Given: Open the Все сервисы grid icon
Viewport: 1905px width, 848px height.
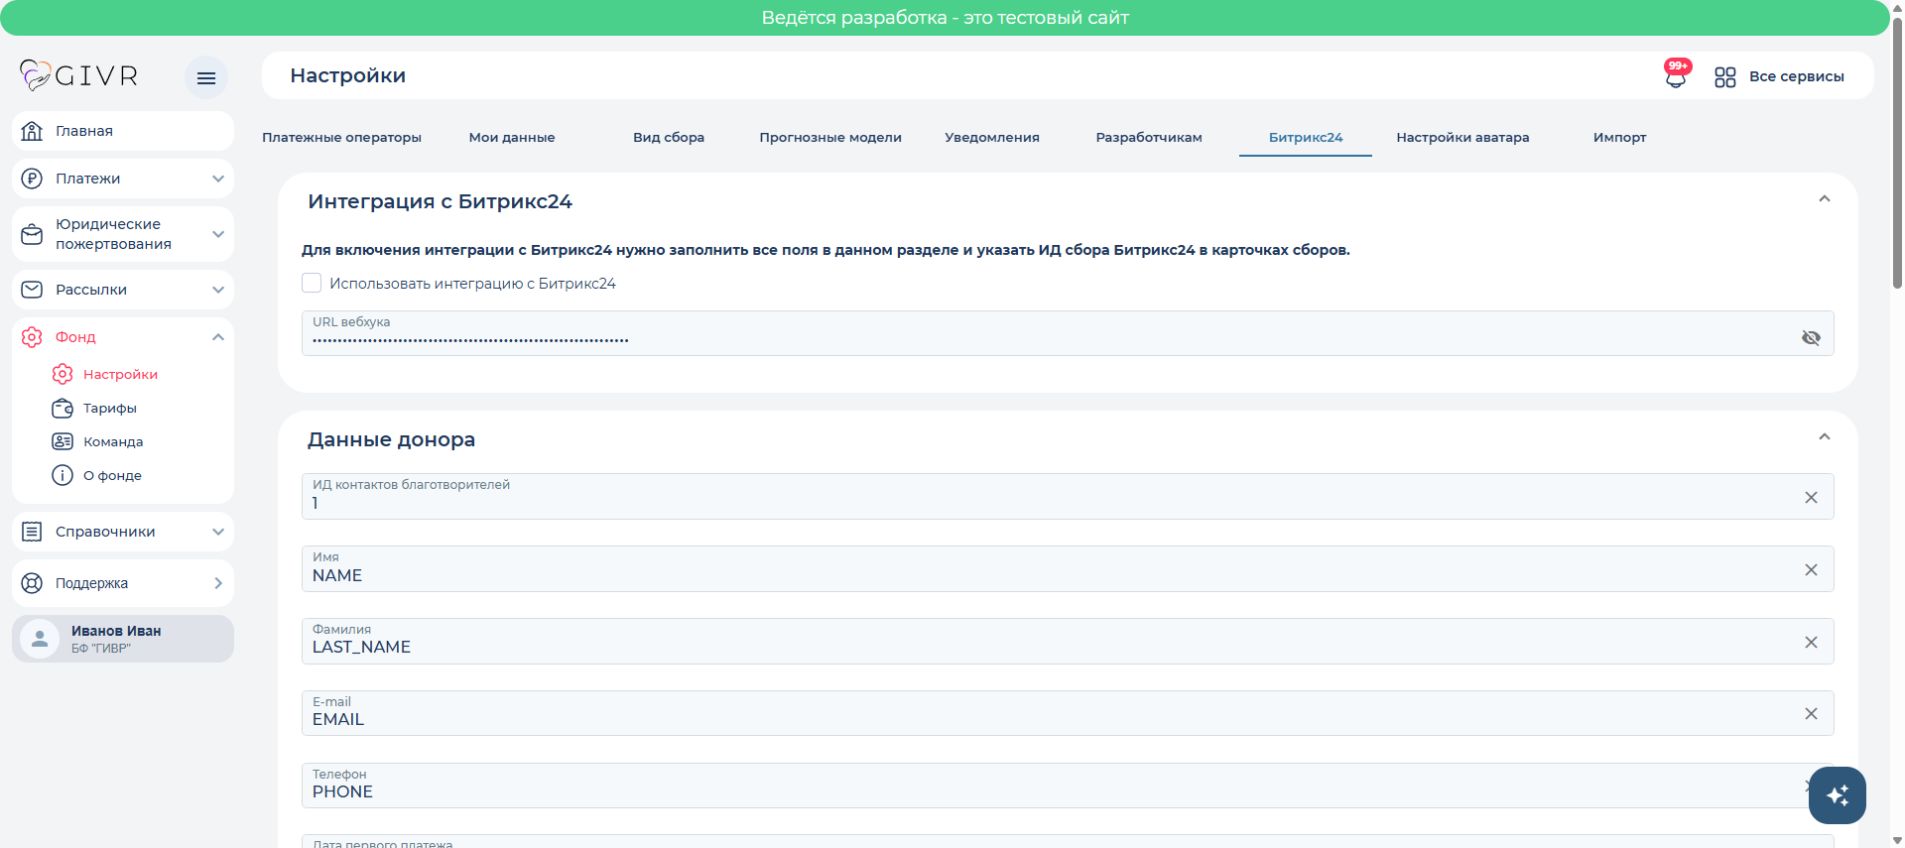Looking at the screenshot, I should (x=1725, y=77).
